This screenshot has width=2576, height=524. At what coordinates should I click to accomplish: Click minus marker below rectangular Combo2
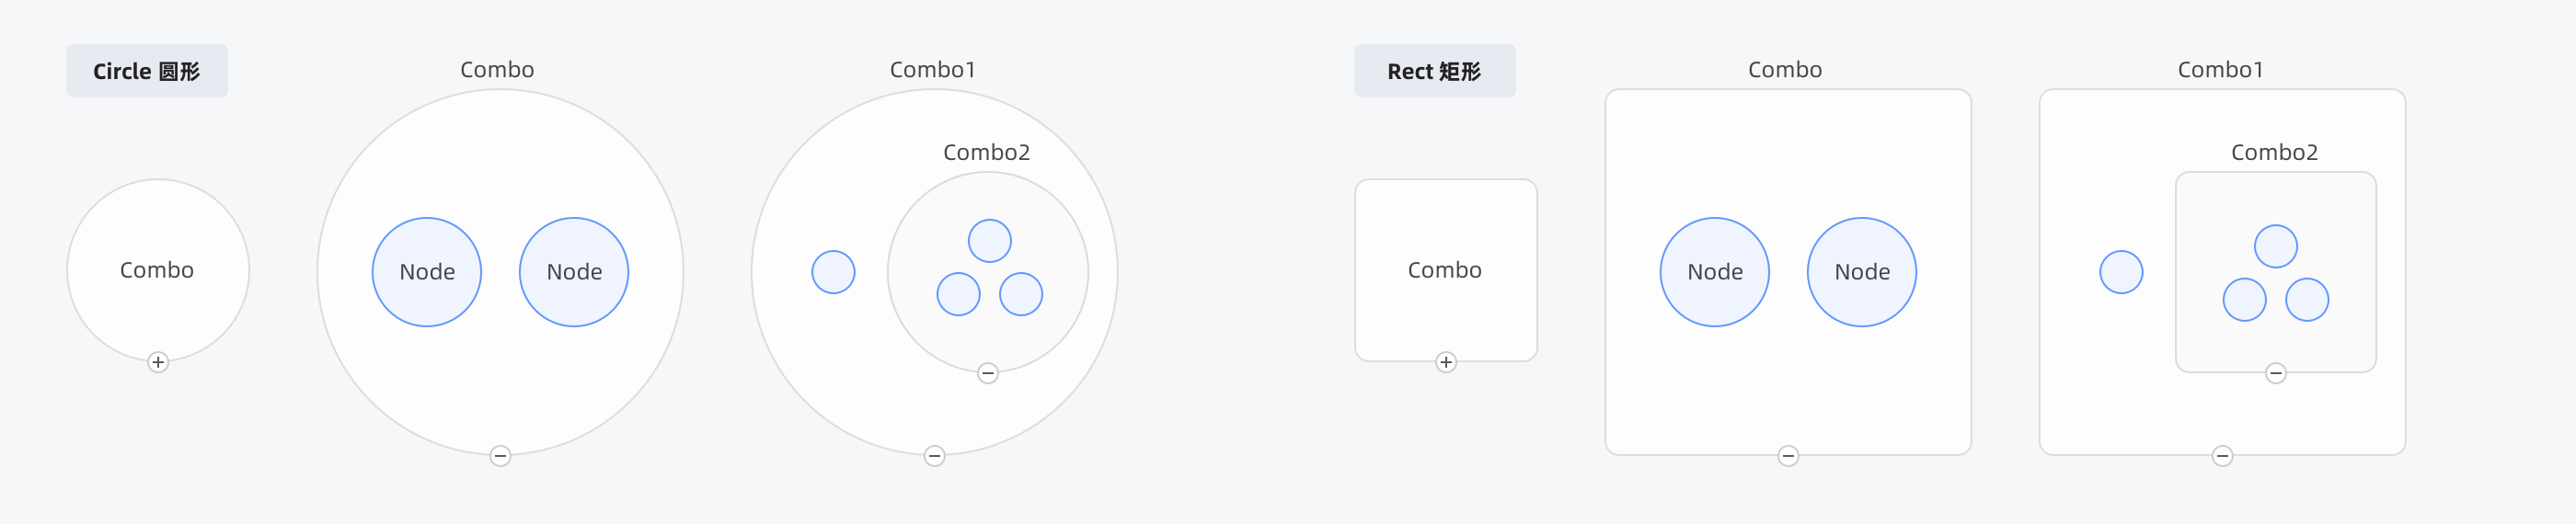(x=2276, y=373)
